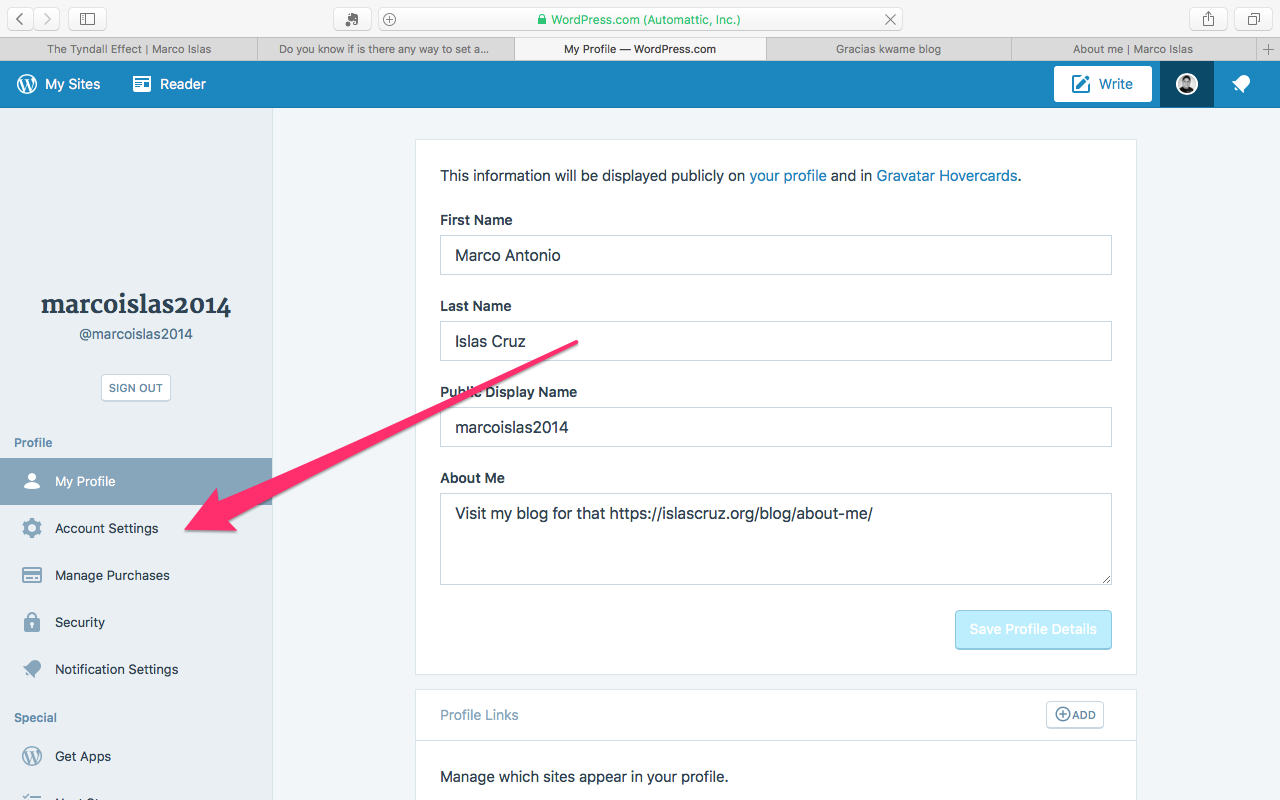Viewport: 1280px width, 800px height.
Task: Click the Public Display Name field
Action: pos(776,427)
